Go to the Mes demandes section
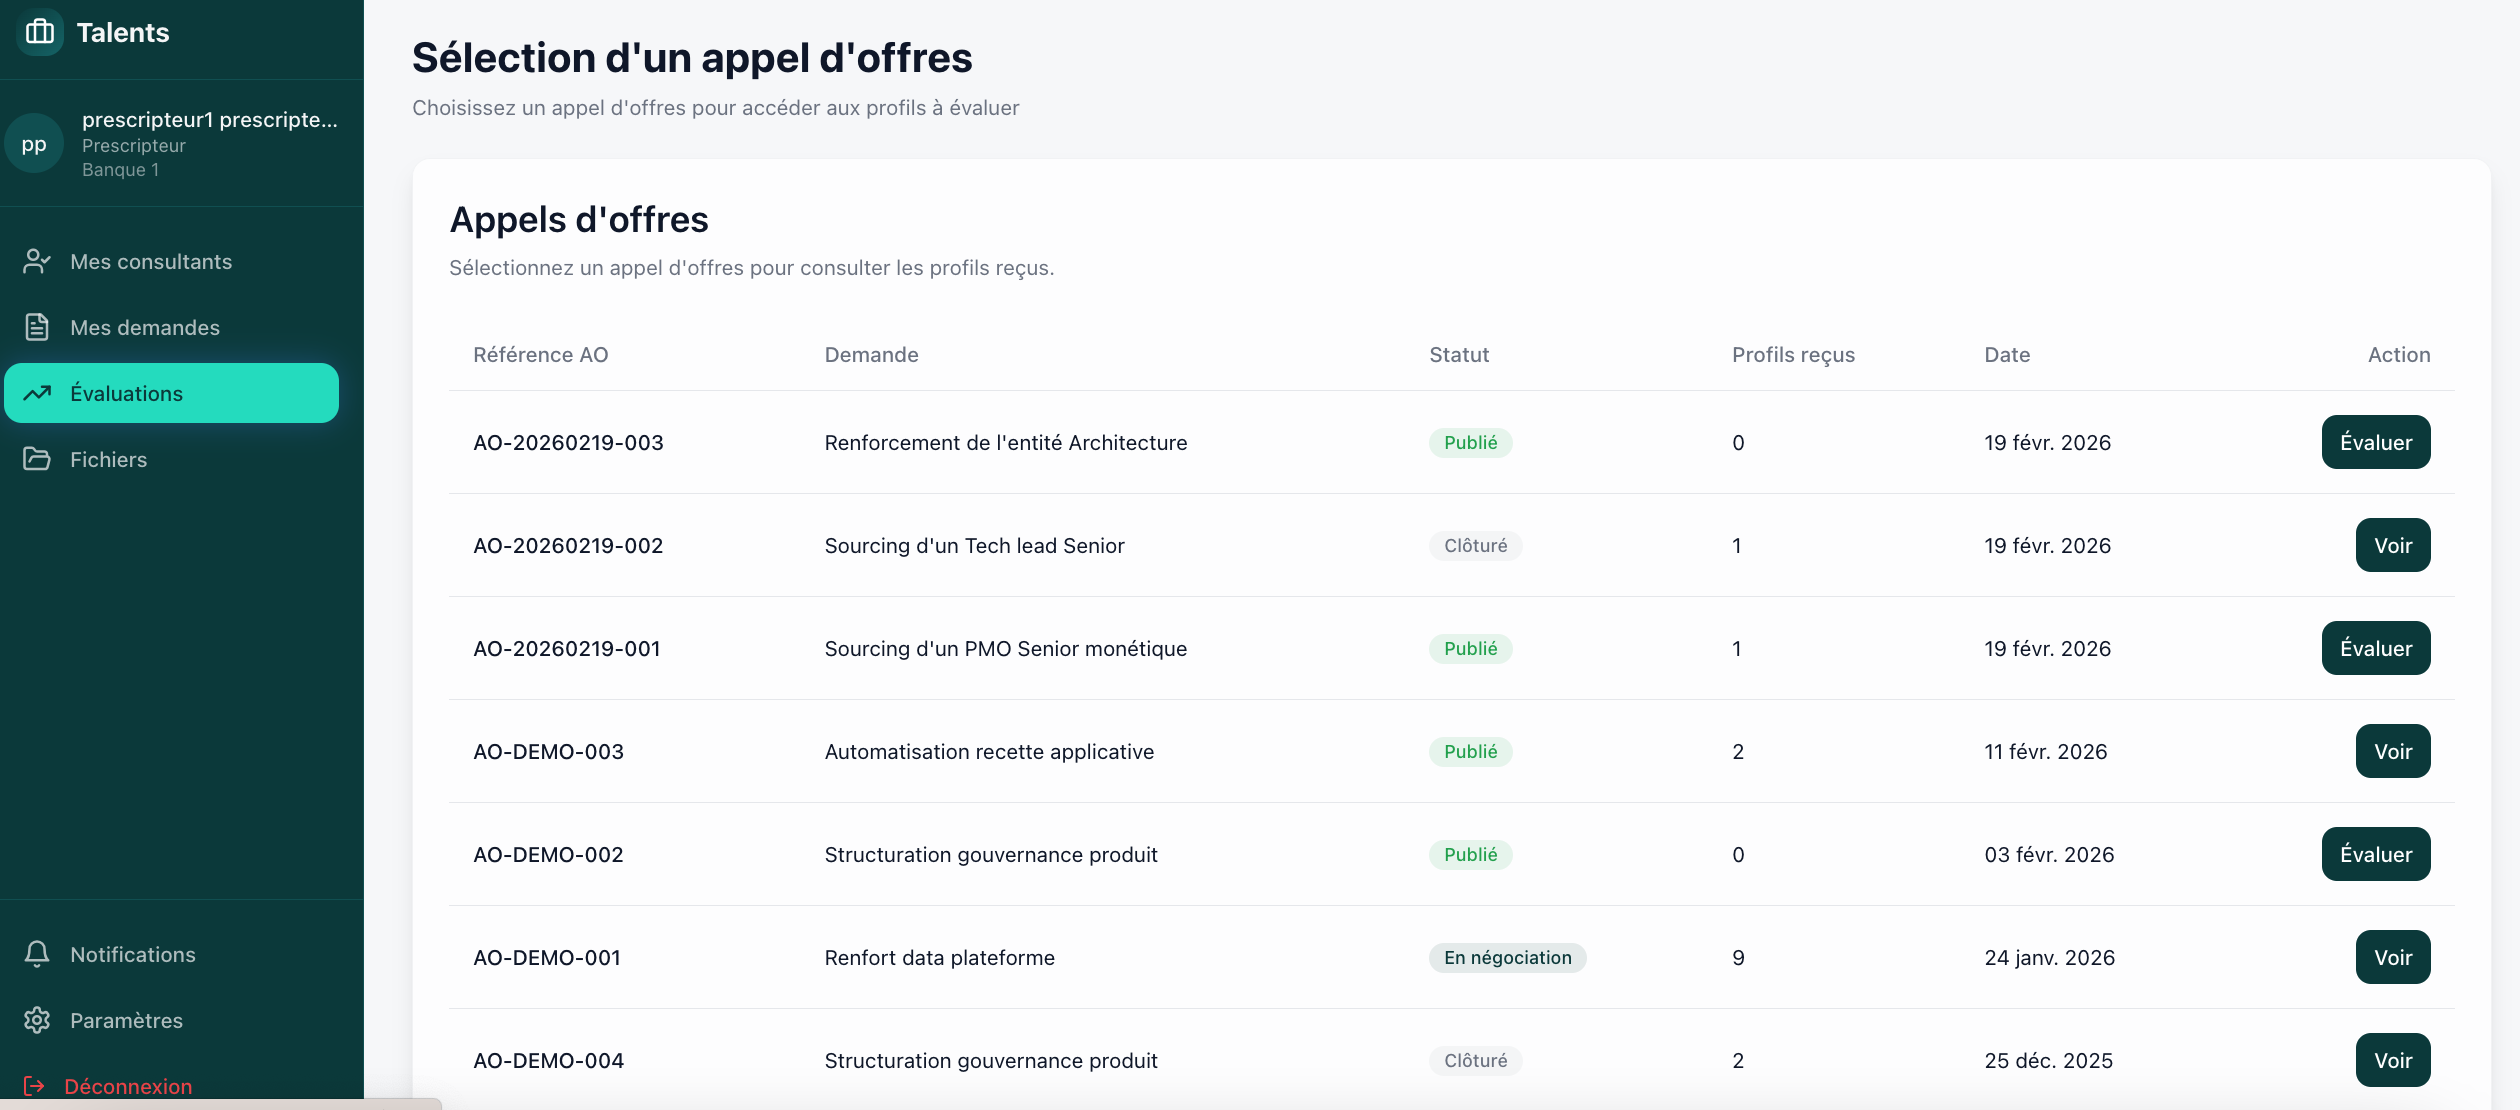This screenshot has height=1110, width=2520. pyautogui.click(x=145, y=328)
